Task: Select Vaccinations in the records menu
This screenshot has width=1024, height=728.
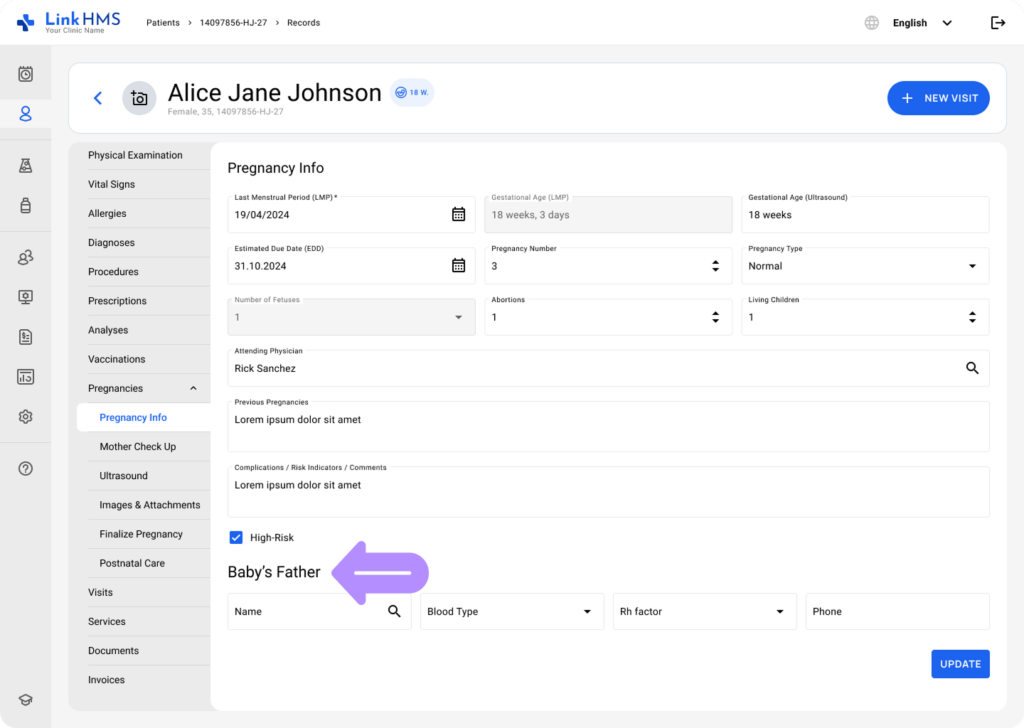Action: (x=116, y=359)
